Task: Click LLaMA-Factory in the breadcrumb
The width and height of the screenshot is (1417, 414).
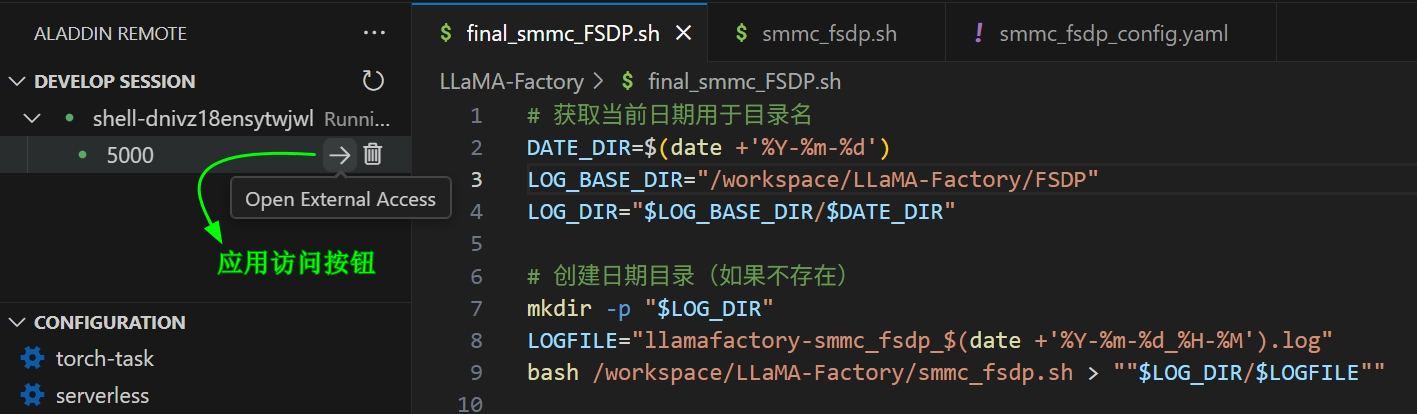Action: click(x=511, y=81)
